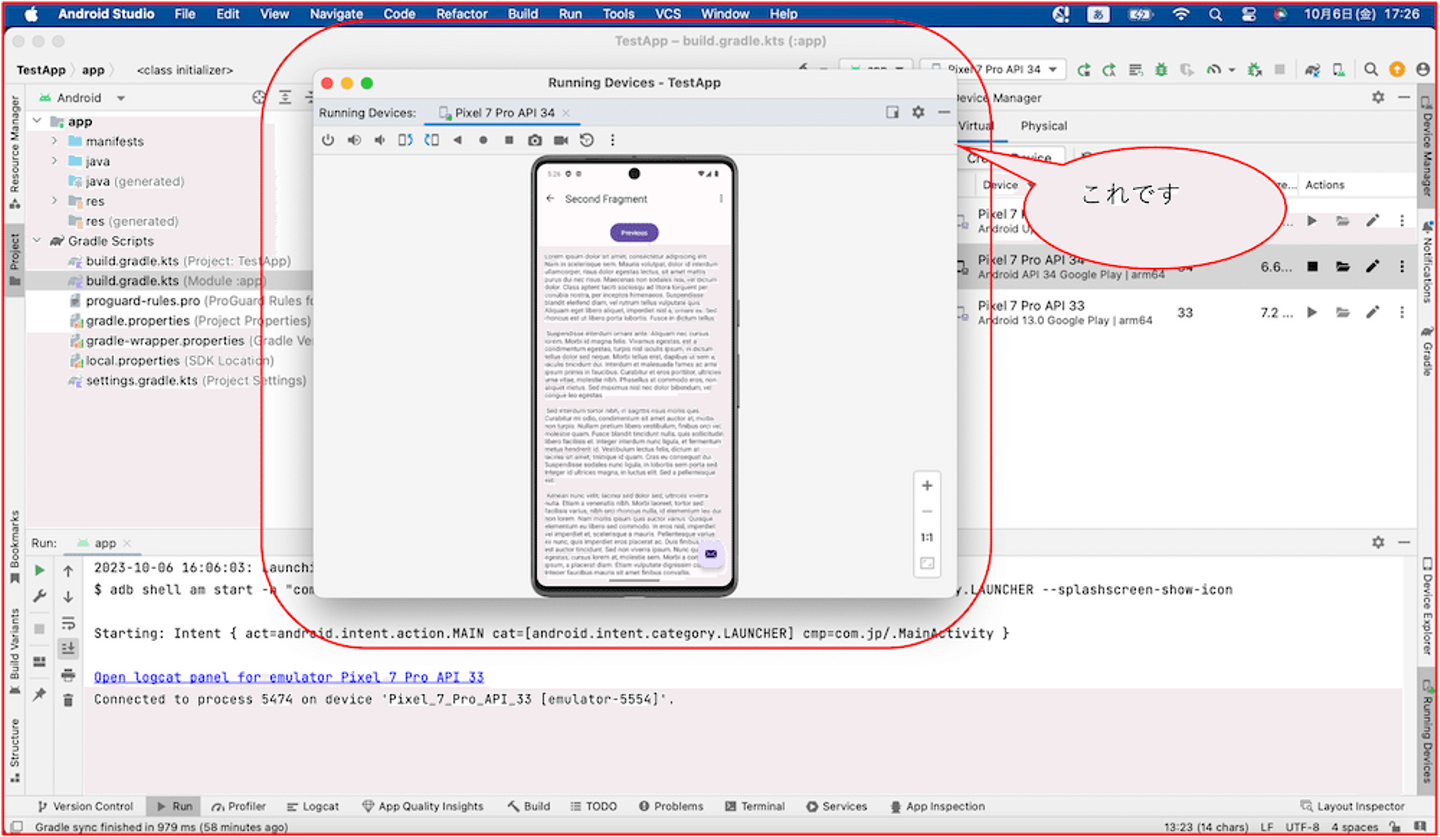Take a screenshot with the emulator camera icon

tap(535, 141)
